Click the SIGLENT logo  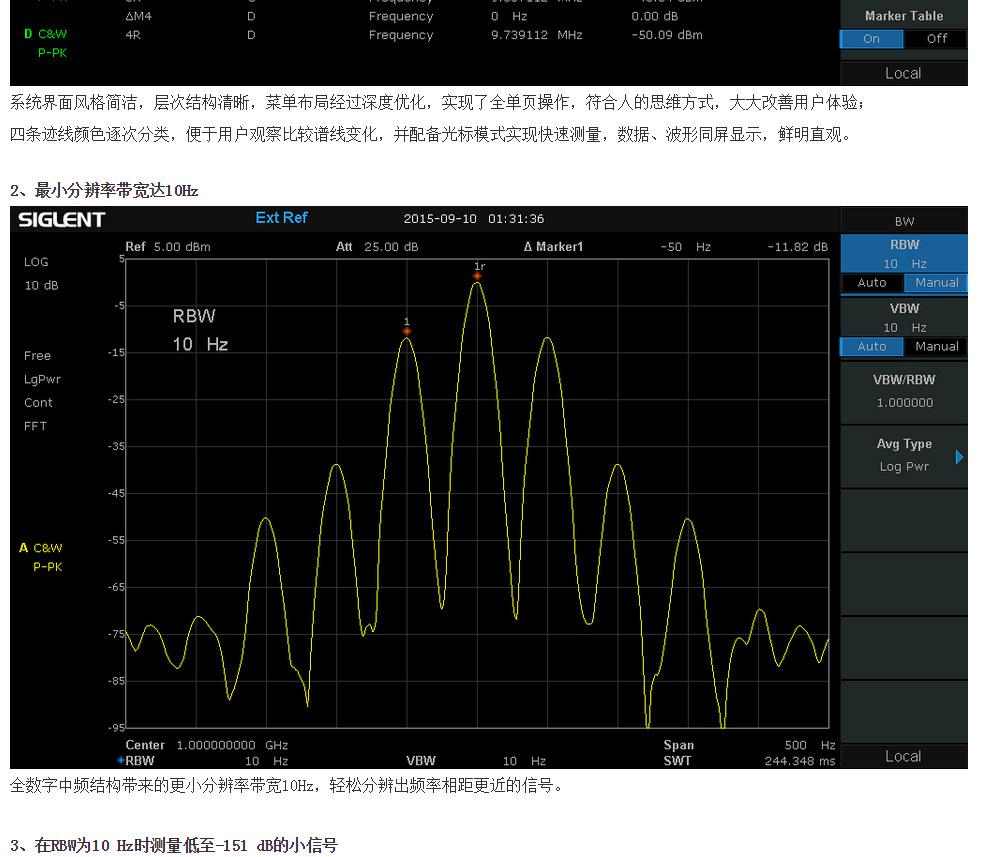pyautogui.click(x=62, y=220)
